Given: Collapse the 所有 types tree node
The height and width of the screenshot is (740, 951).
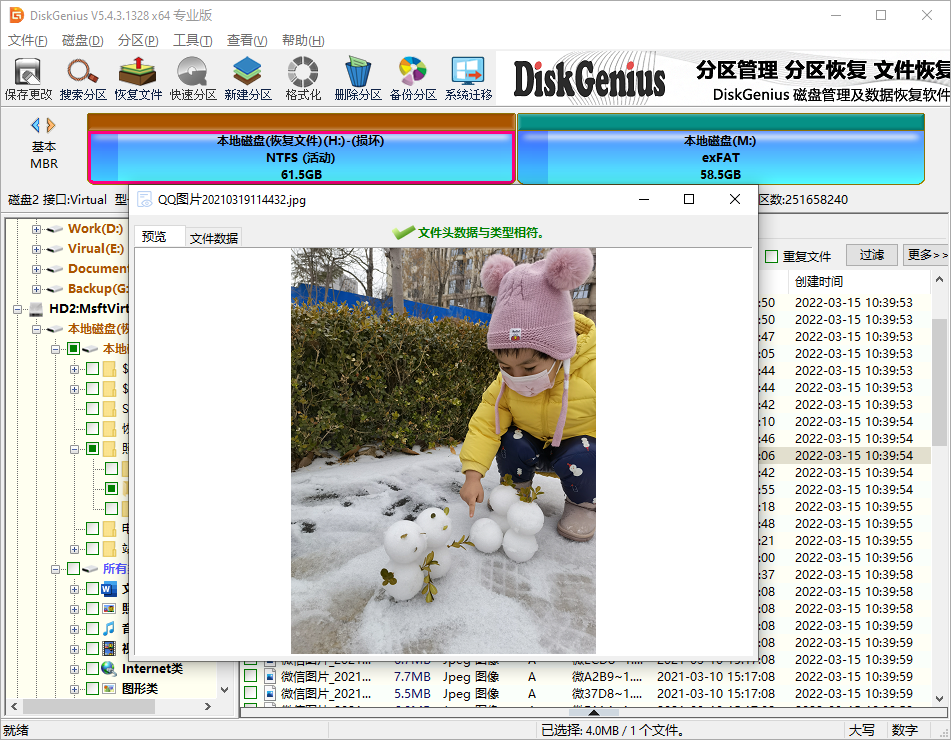Looking at the screenshot, I should [x=55, y=570].
